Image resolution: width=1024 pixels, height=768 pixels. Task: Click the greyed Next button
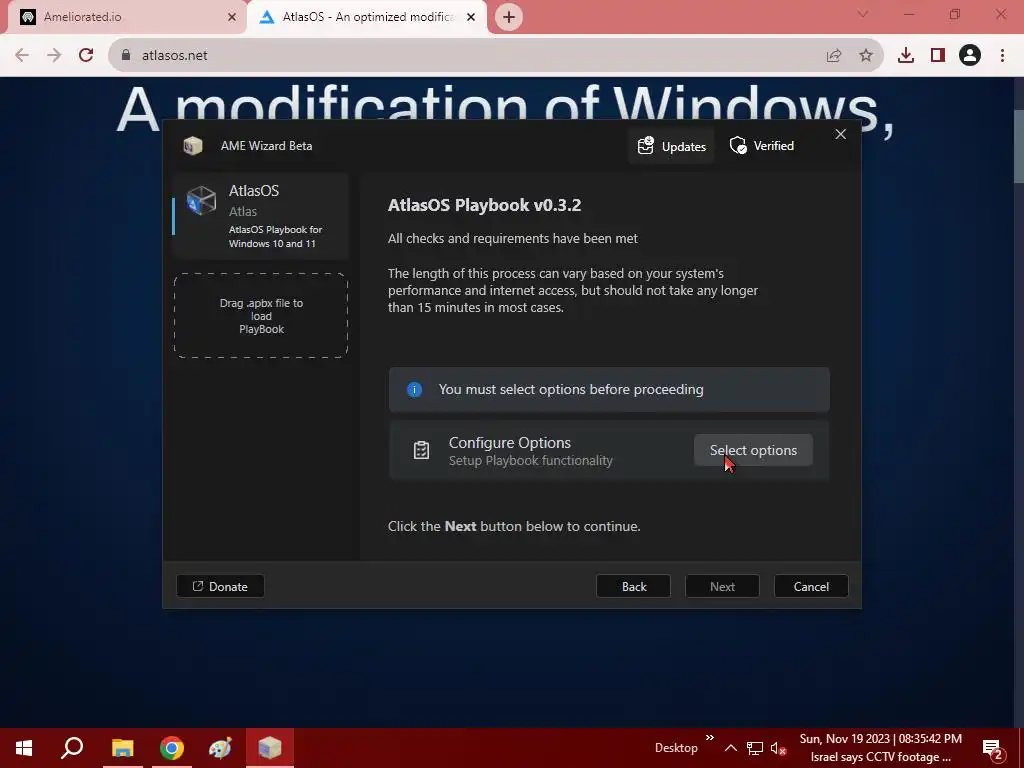722,586
